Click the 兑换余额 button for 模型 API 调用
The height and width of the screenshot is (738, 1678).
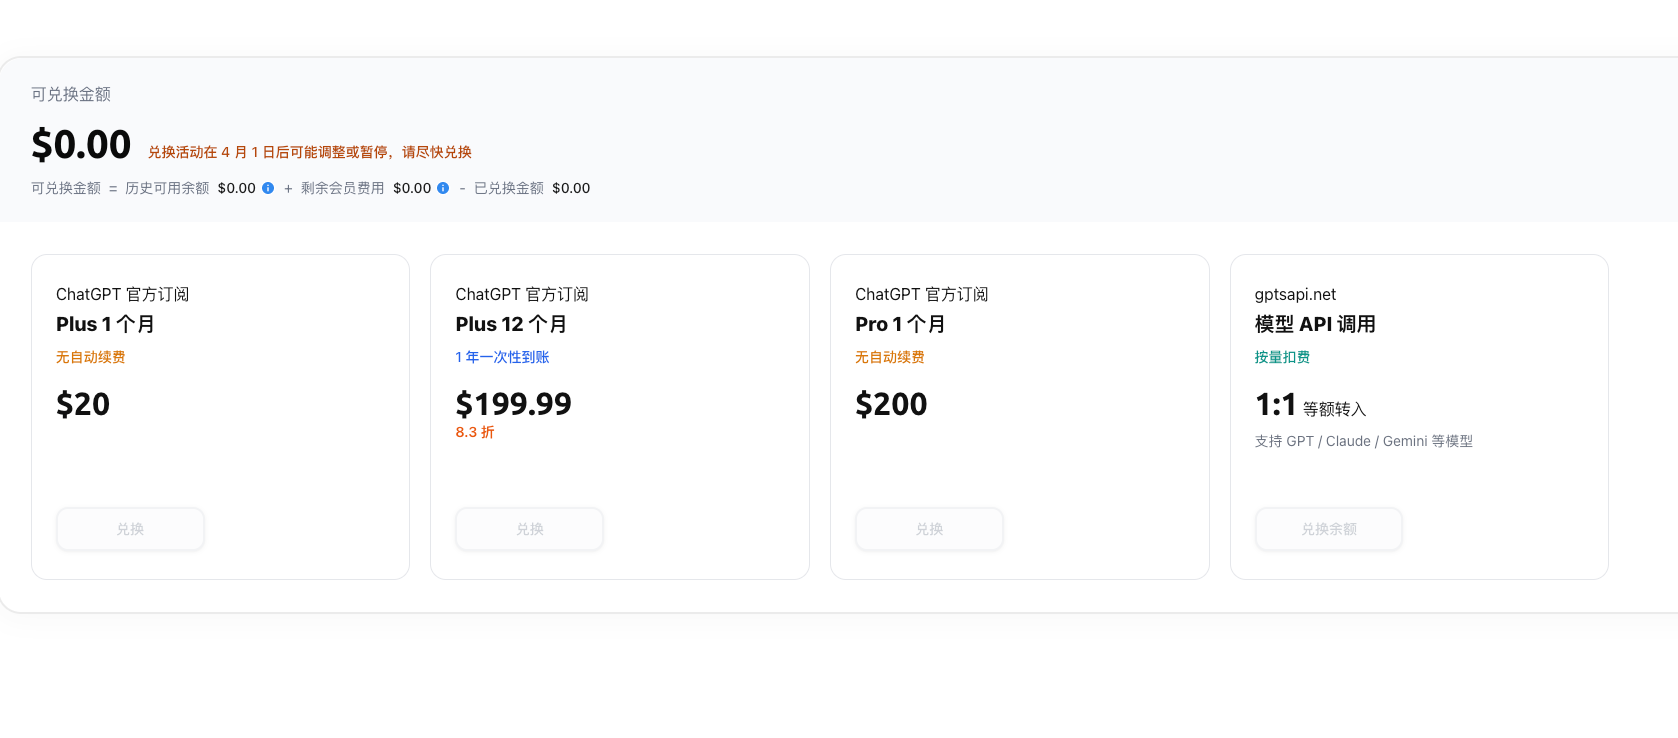click(1328, 529)
